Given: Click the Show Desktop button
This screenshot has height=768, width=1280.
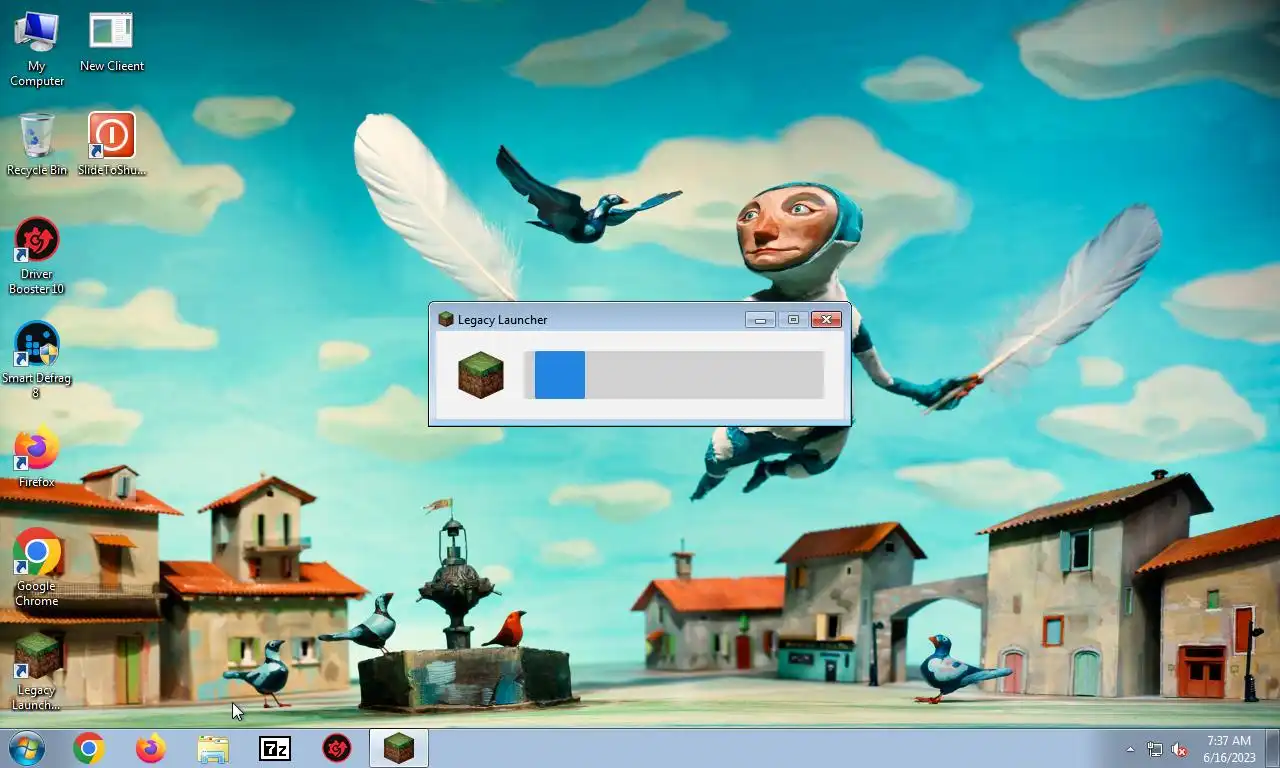Looking at the screenshot, I should [1272, 748].
